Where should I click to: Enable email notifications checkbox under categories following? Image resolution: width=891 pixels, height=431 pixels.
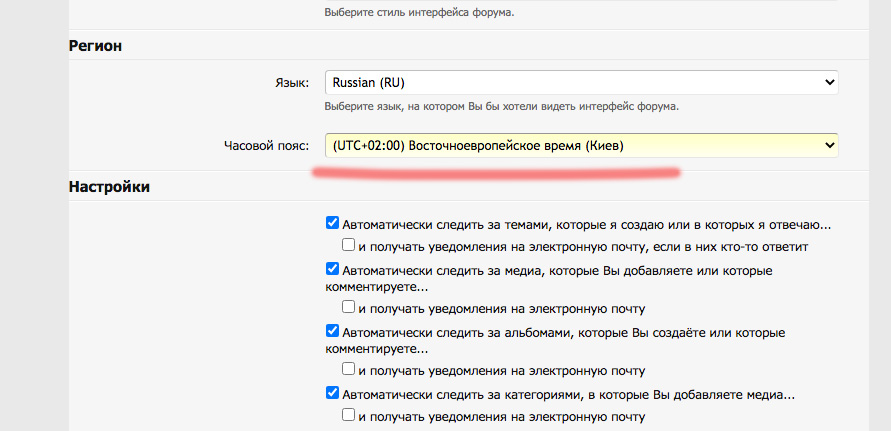click(349, 415)
